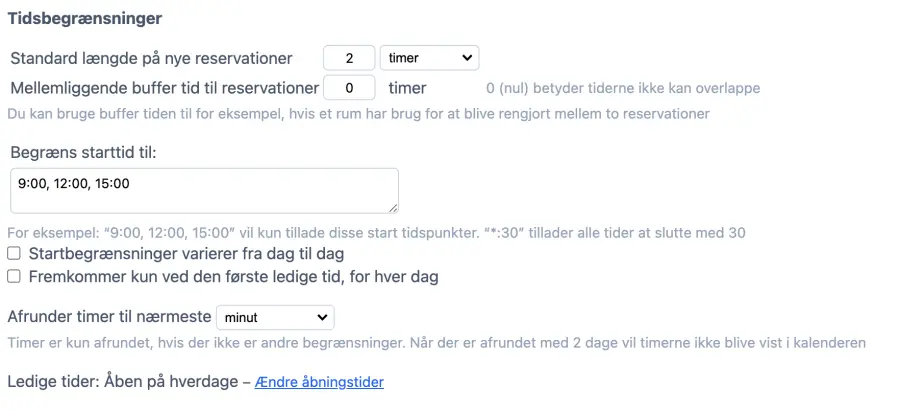900x410 pixels.
Task: Expand the "minut" rounding dropdown
Action: point(275,317)
